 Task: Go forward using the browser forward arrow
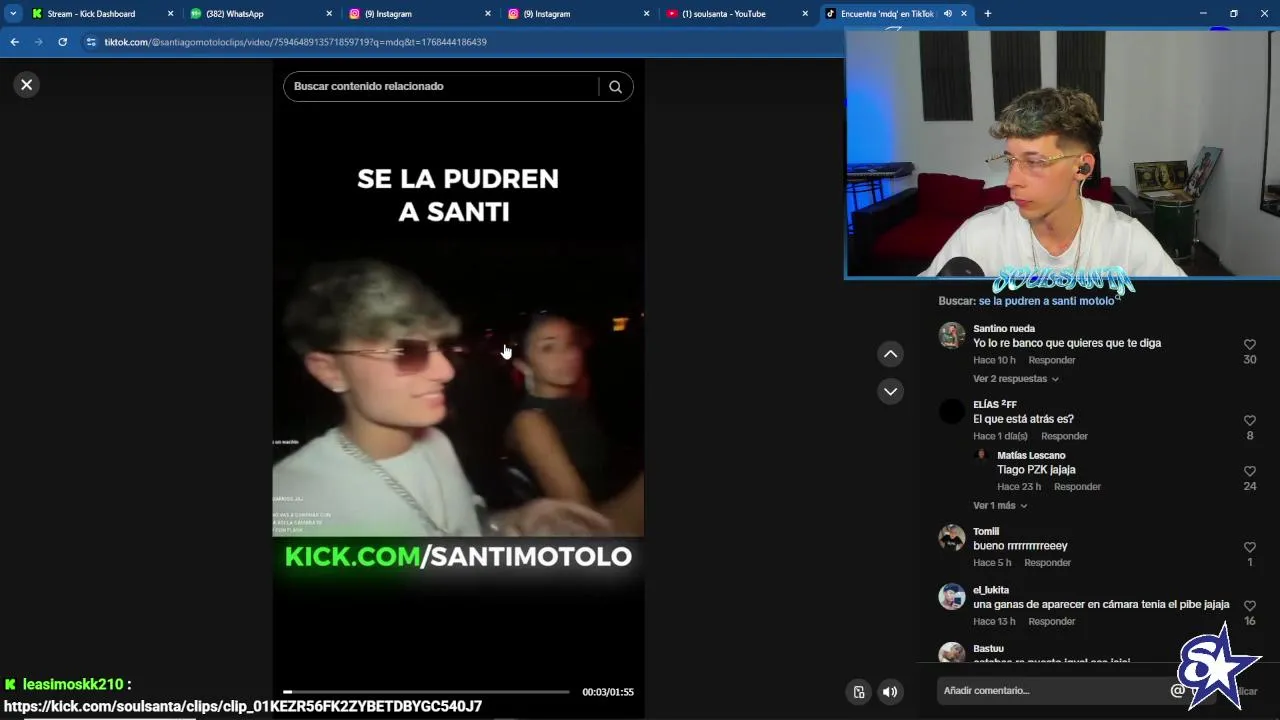pos(38,42)
